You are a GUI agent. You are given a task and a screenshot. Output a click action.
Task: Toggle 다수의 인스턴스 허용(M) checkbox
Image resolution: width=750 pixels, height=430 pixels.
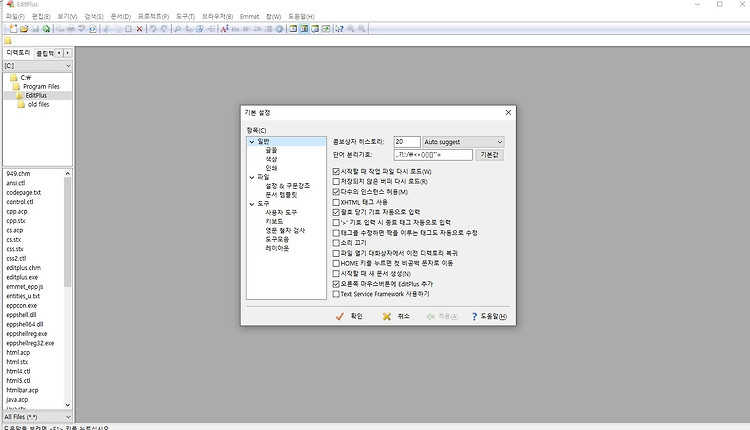pos(336,192)
